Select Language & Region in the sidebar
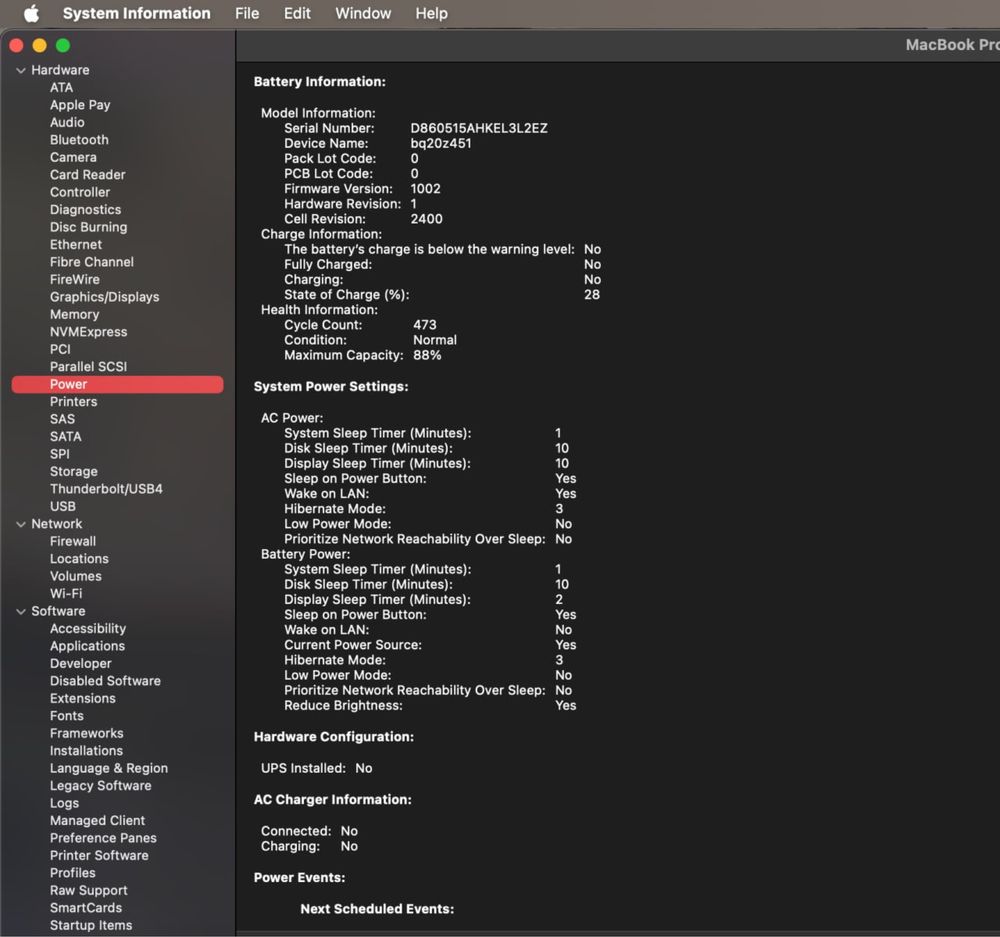 (109, 768)
